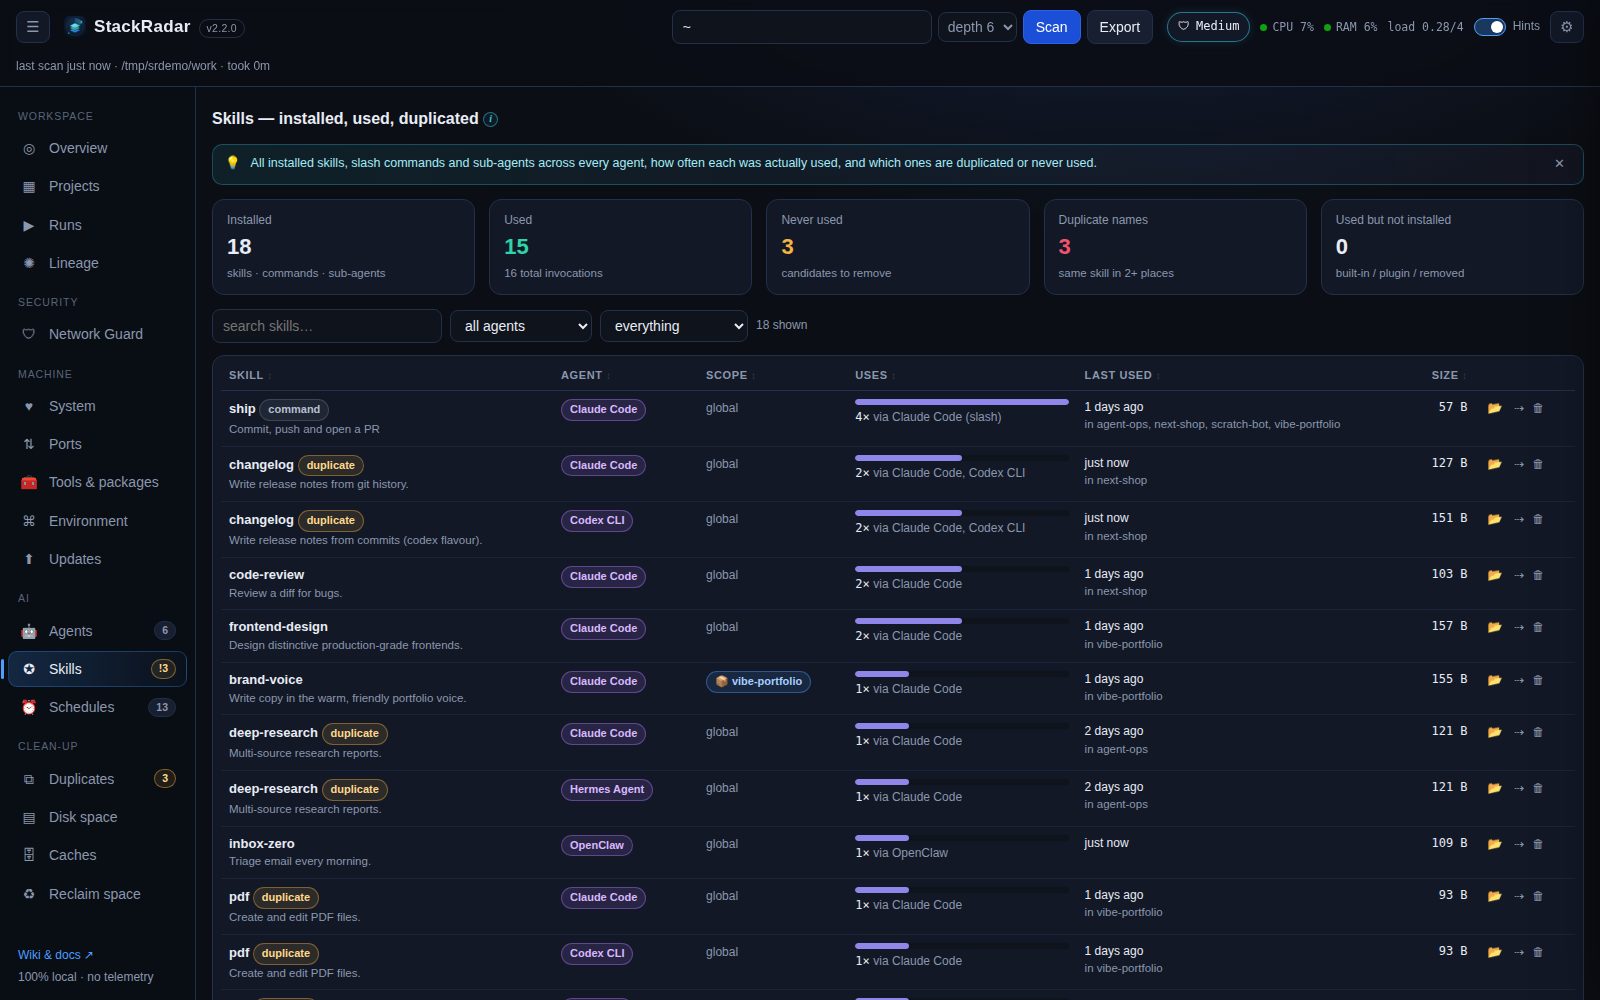Focus the search skills input field
Screen dimensions: 1600x1000
pos(327,326)
